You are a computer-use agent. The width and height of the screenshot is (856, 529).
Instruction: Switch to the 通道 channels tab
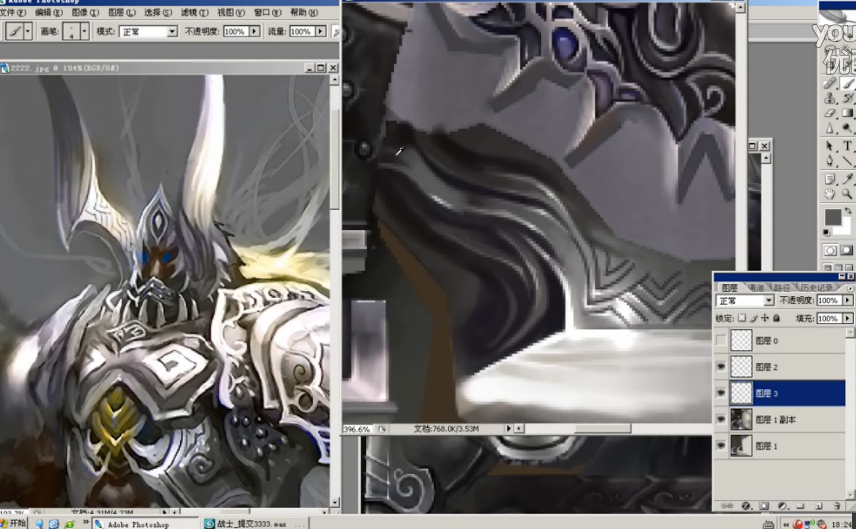(756, 288)
